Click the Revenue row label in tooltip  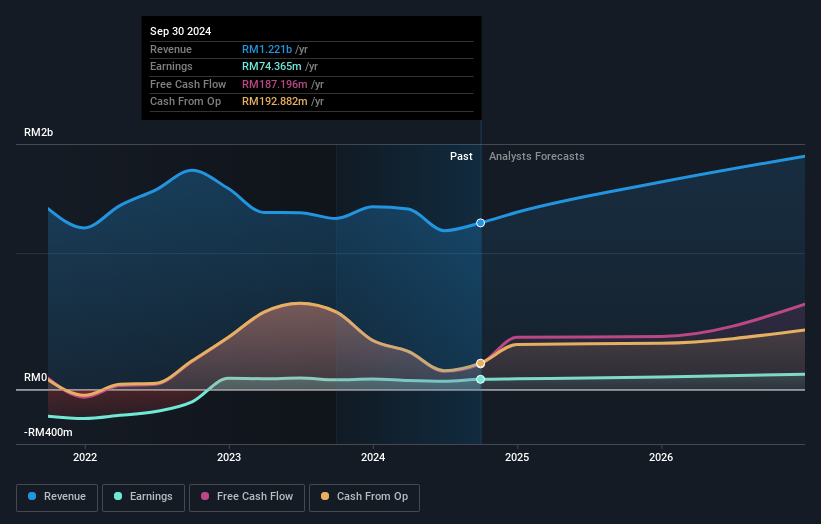[x=171, y=49]
